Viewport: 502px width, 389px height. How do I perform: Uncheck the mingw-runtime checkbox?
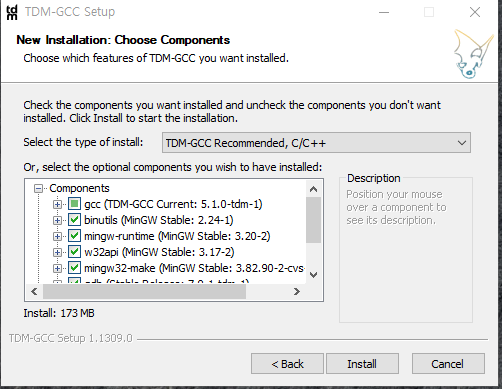tap(74, 236)
